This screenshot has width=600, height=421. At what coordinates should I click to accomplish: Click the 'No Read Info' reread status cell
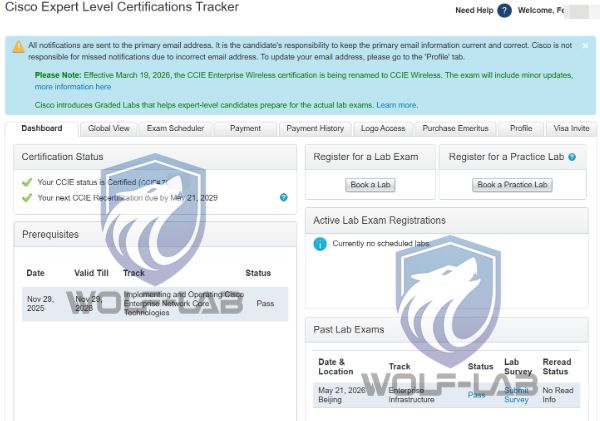coord(558,395)
